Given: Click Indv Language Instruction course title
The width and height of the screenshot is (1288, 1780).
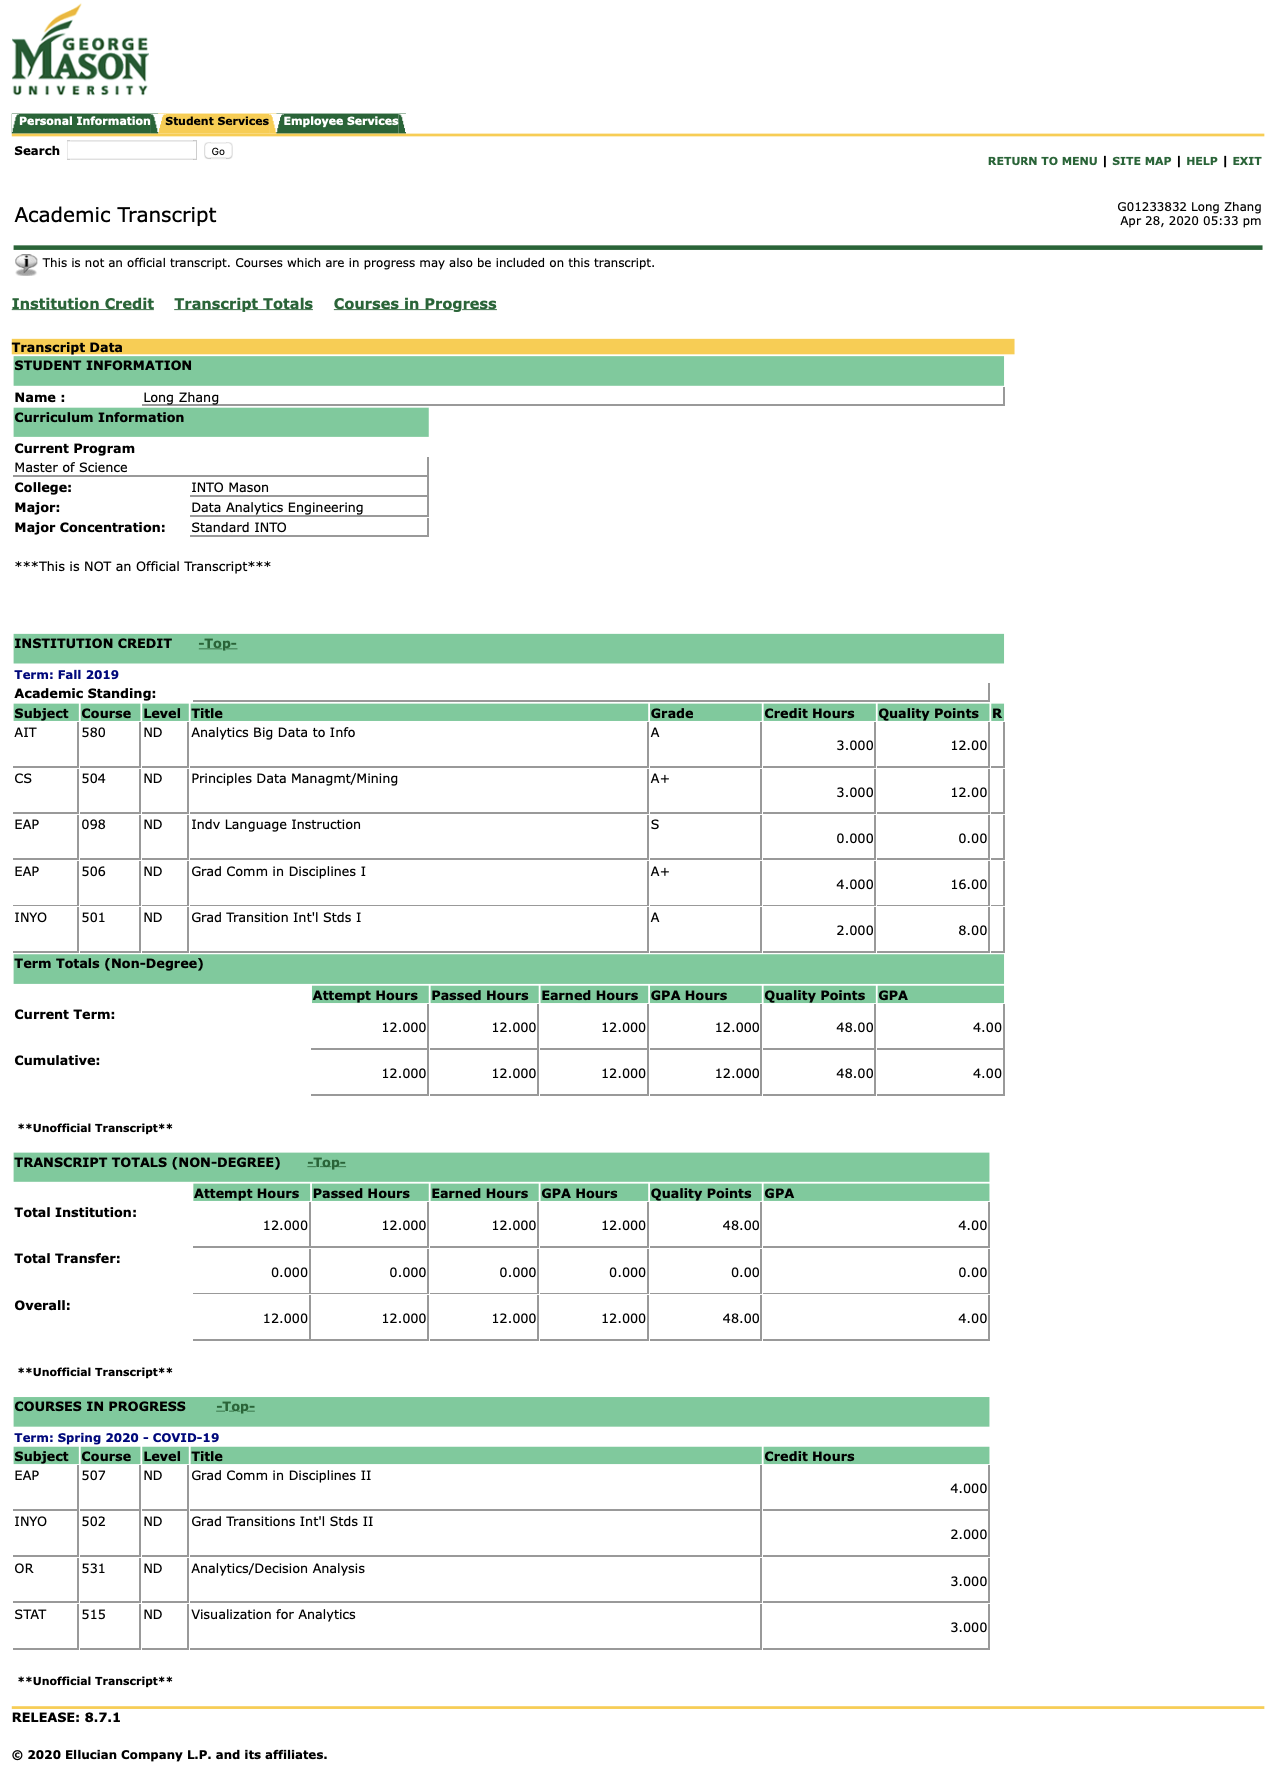Looking at the screenshot, I should 276,825.
